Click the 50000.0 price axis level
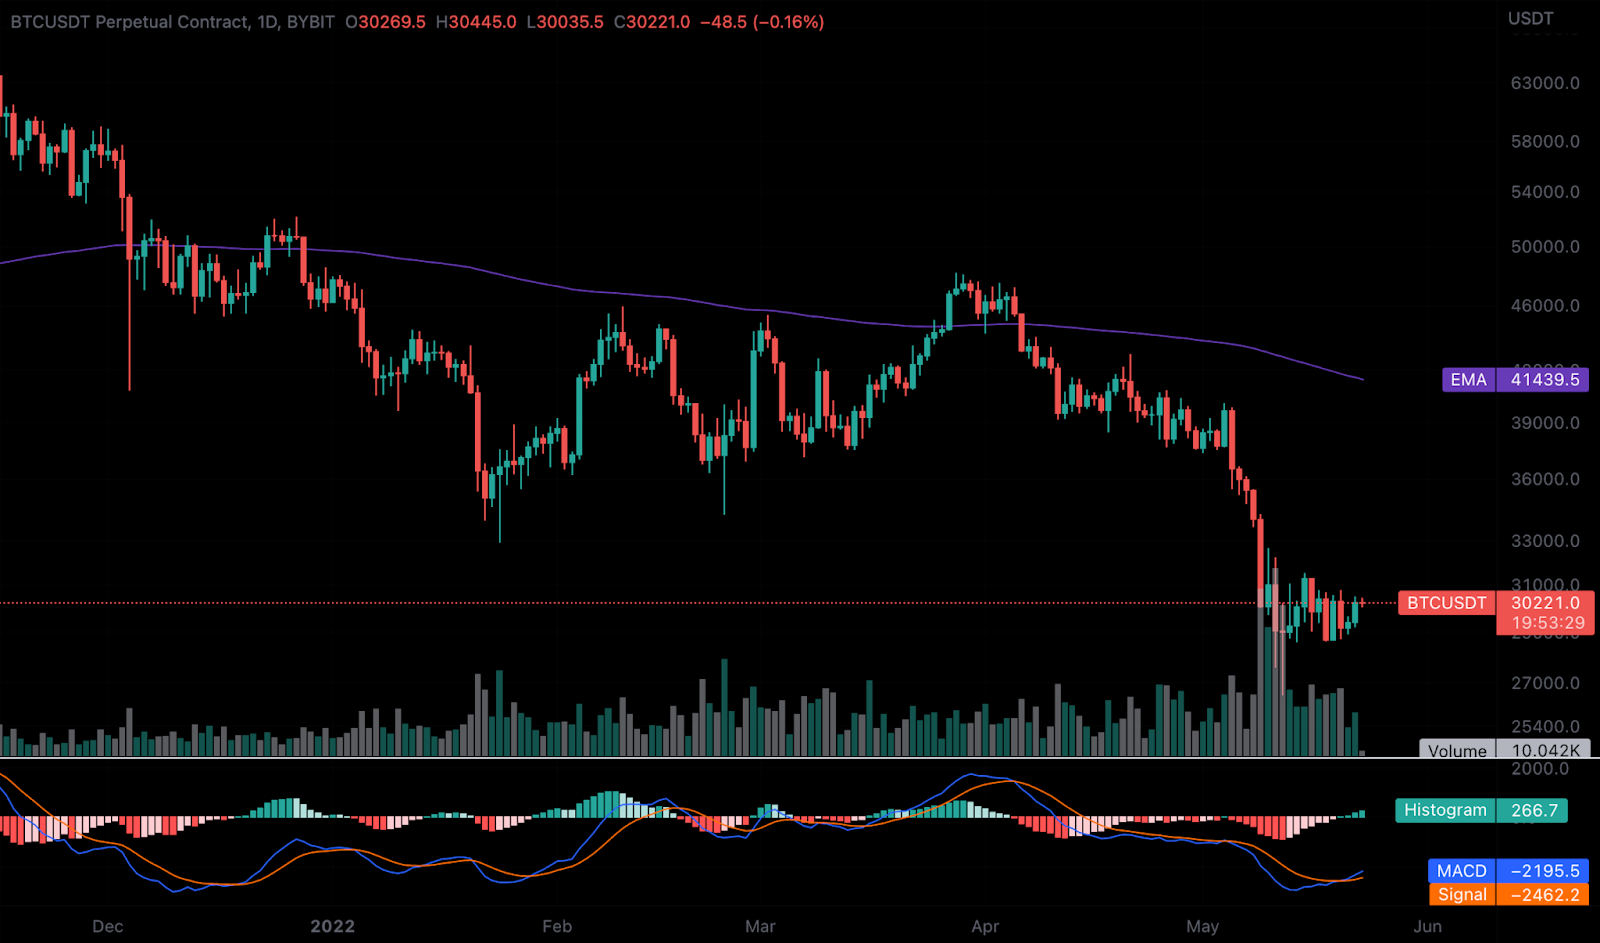Image resolution: width=1600 pixels, height=943 pixels. (x=1545, y=247)
